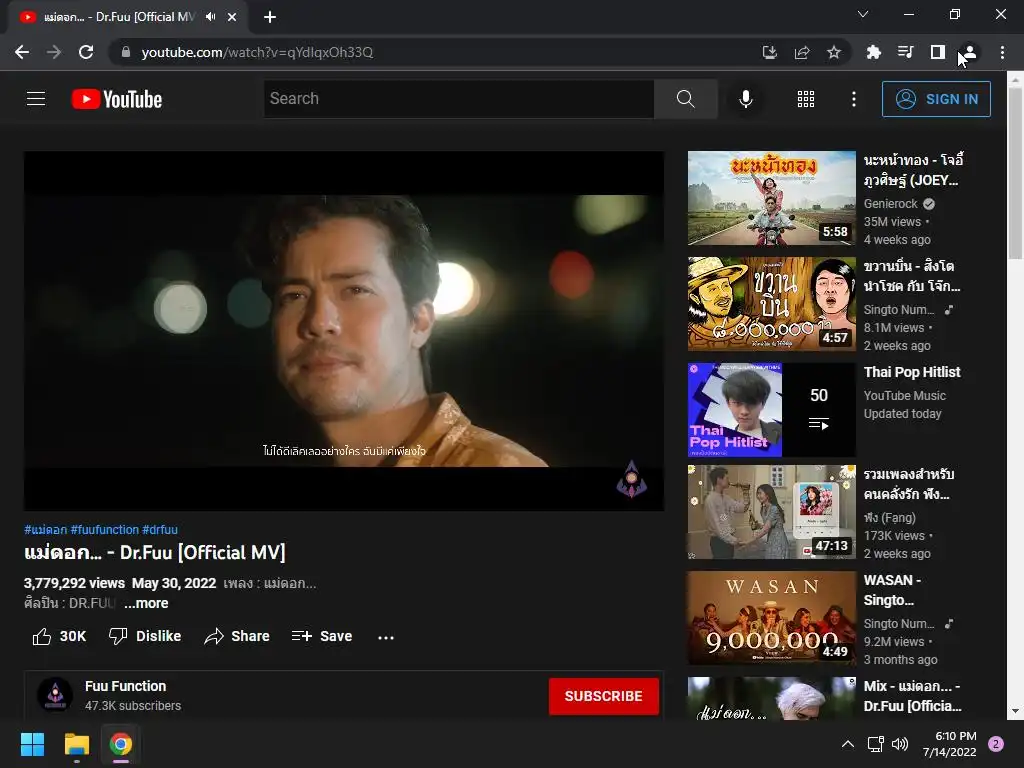This screenshot has width=1024, height=768.
Task: Click the search magnifier button
Action: [x=685, y=99]
